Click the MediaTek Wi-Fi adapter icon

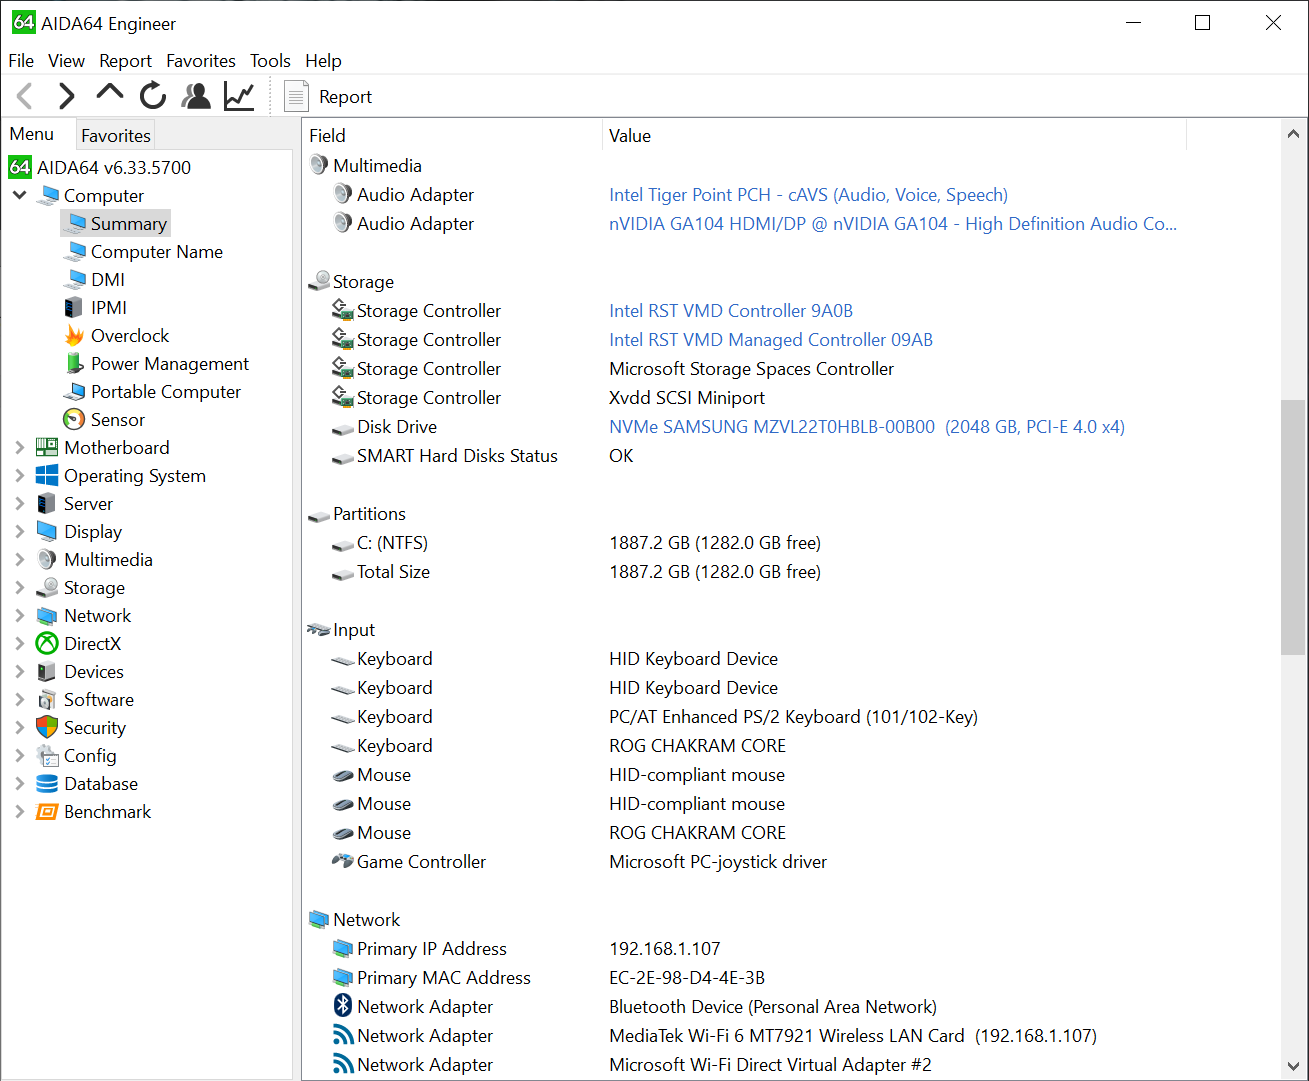(343, 1035)
